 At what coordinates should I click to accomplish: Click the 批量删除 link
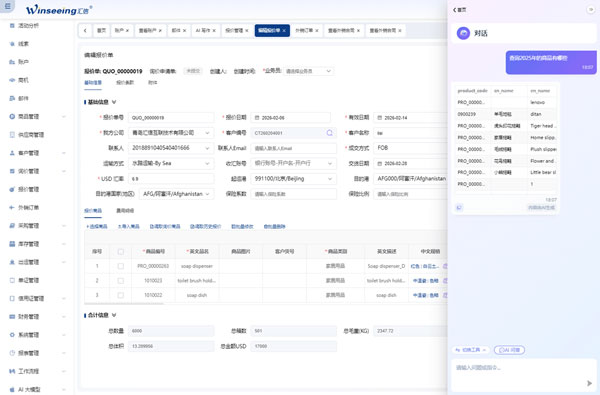click(274, 227)
